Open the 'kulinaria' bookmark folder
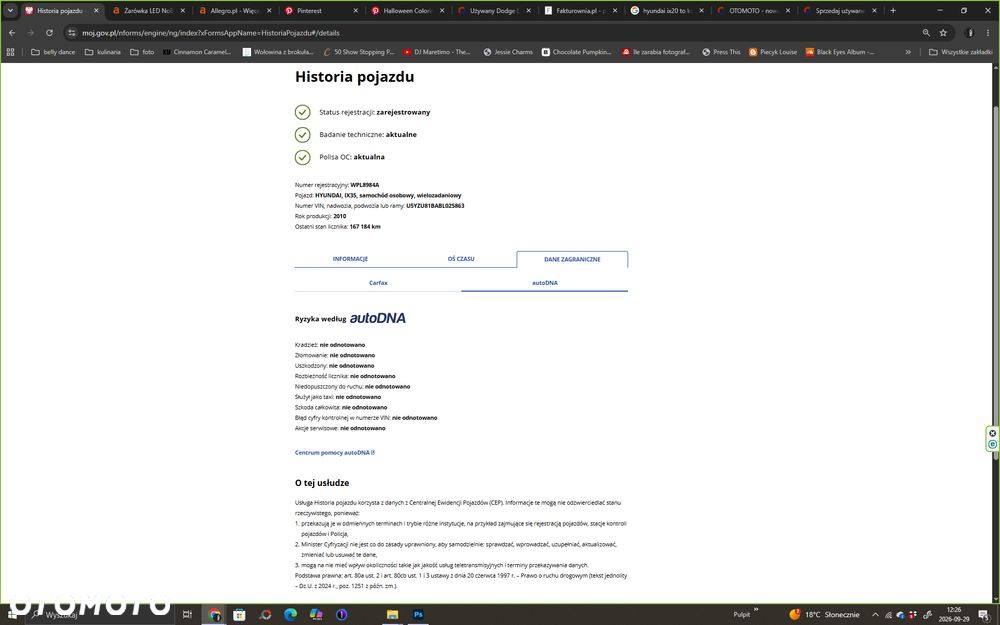1000x625 pixels. pyautogui.click(x=103, y=52)
